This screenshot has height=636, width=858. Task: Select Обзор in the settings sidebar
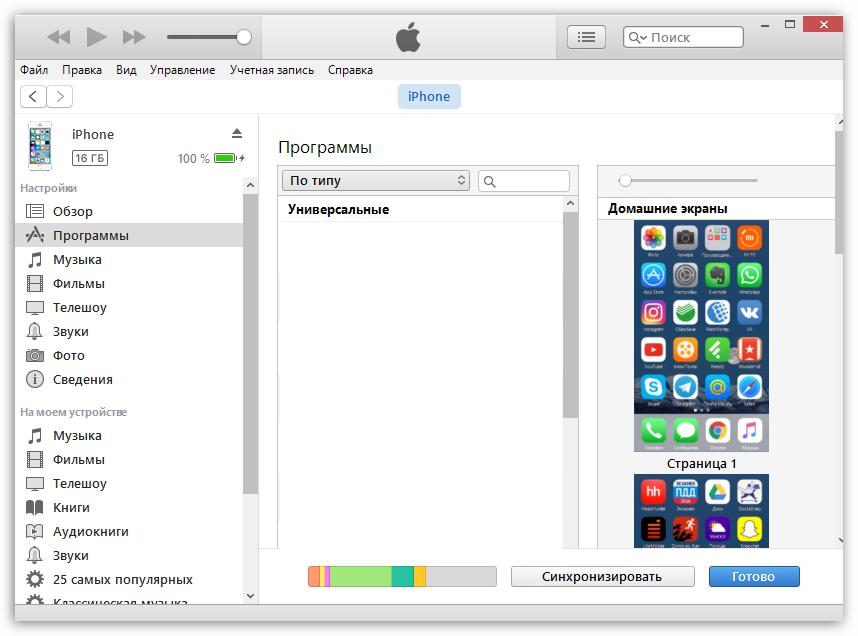(x=72, y=211)
